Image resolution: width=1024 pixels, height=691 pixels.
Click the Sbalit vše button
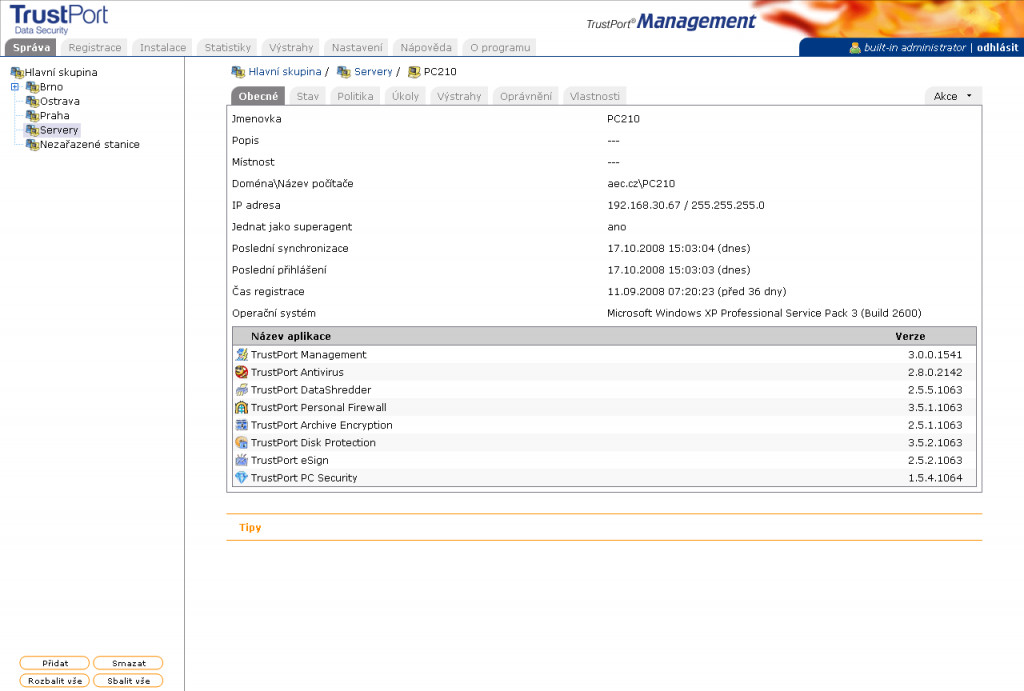tap(128, 681)
